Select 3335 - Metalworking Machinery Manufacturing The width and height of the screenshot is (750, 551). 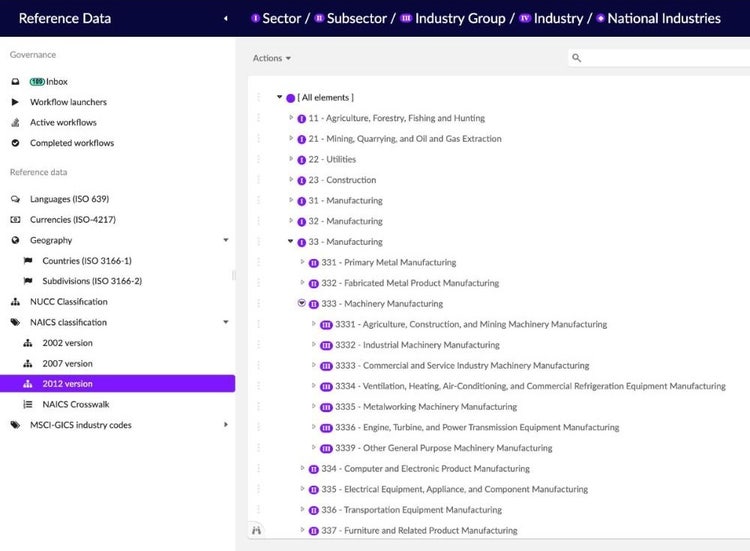pyautogui.click(x=426, y=407)
